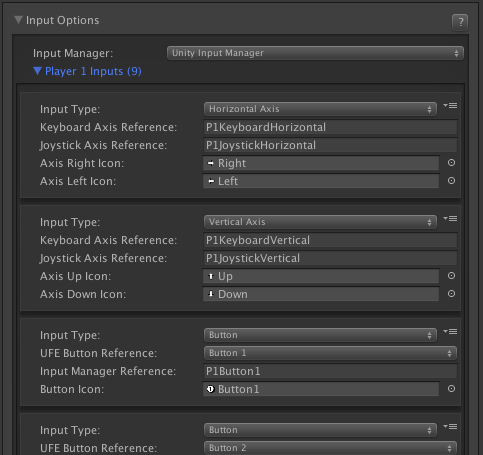Viewport: 483px width, 455px height.
Task: Pick object for Button Icon field
Action: [451, 389]
